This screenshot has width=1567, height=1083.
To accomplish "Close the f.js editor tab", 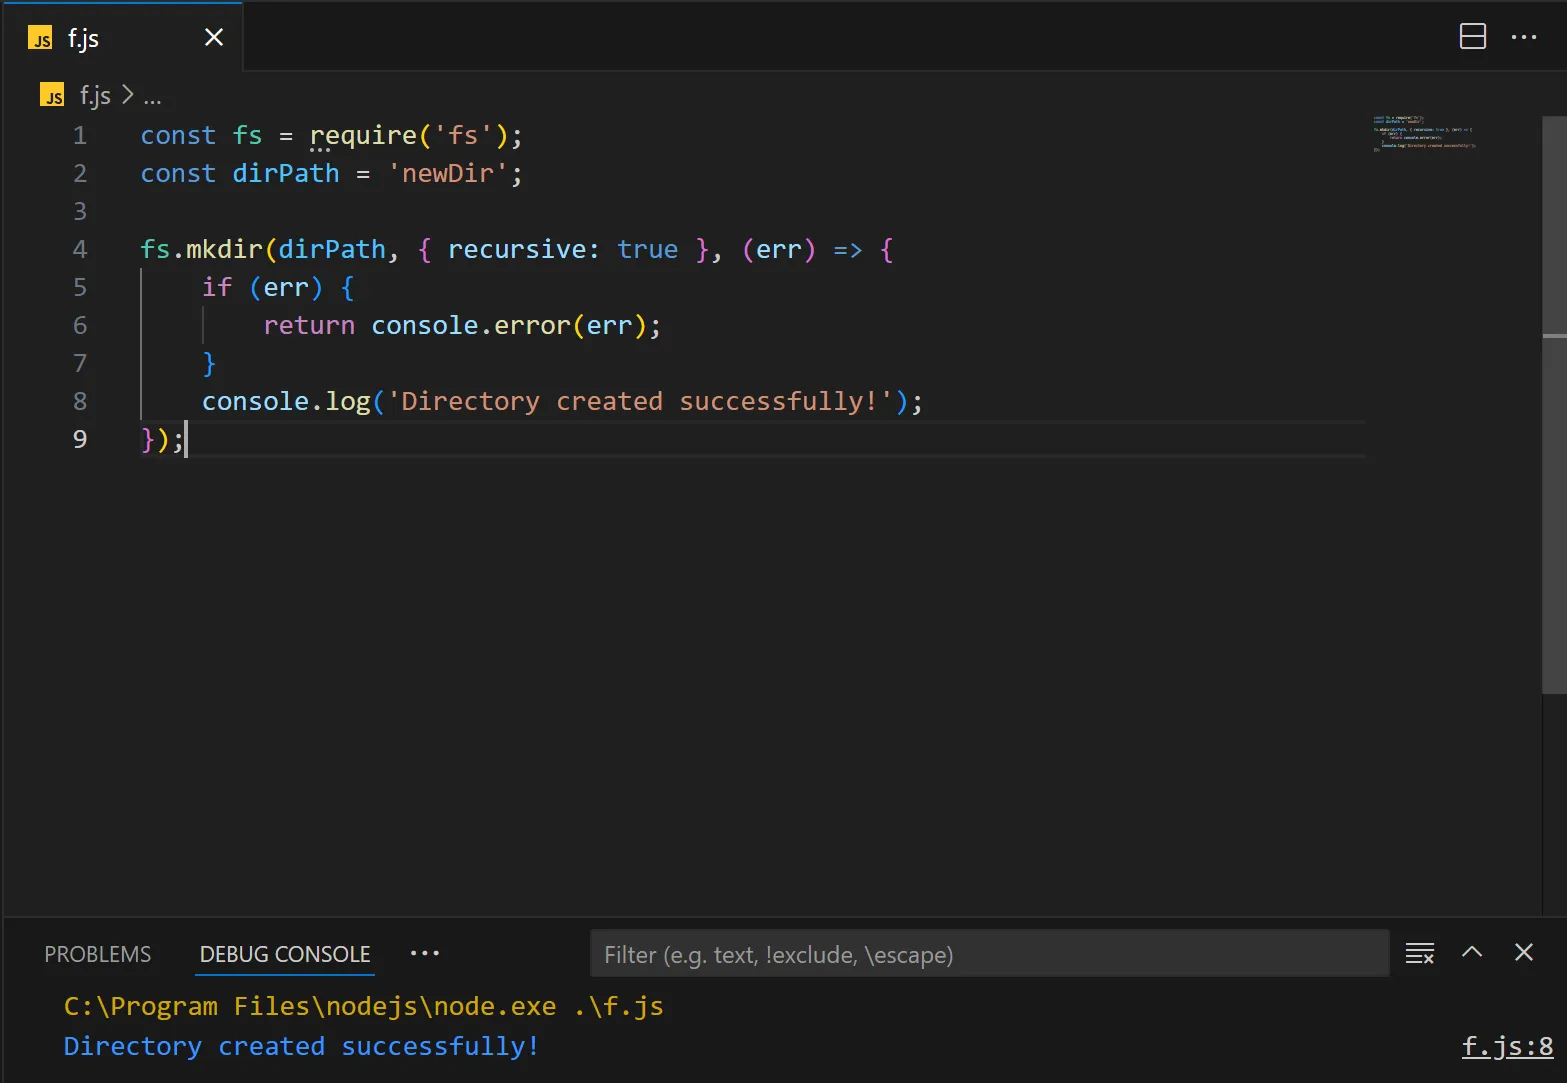I will click(x=214, y=38).
